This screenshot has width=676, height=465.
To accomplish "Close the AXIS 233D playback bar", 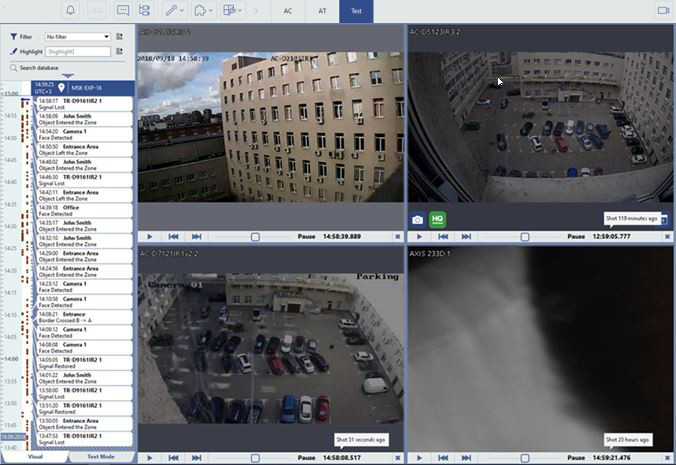I will [666, 457].
